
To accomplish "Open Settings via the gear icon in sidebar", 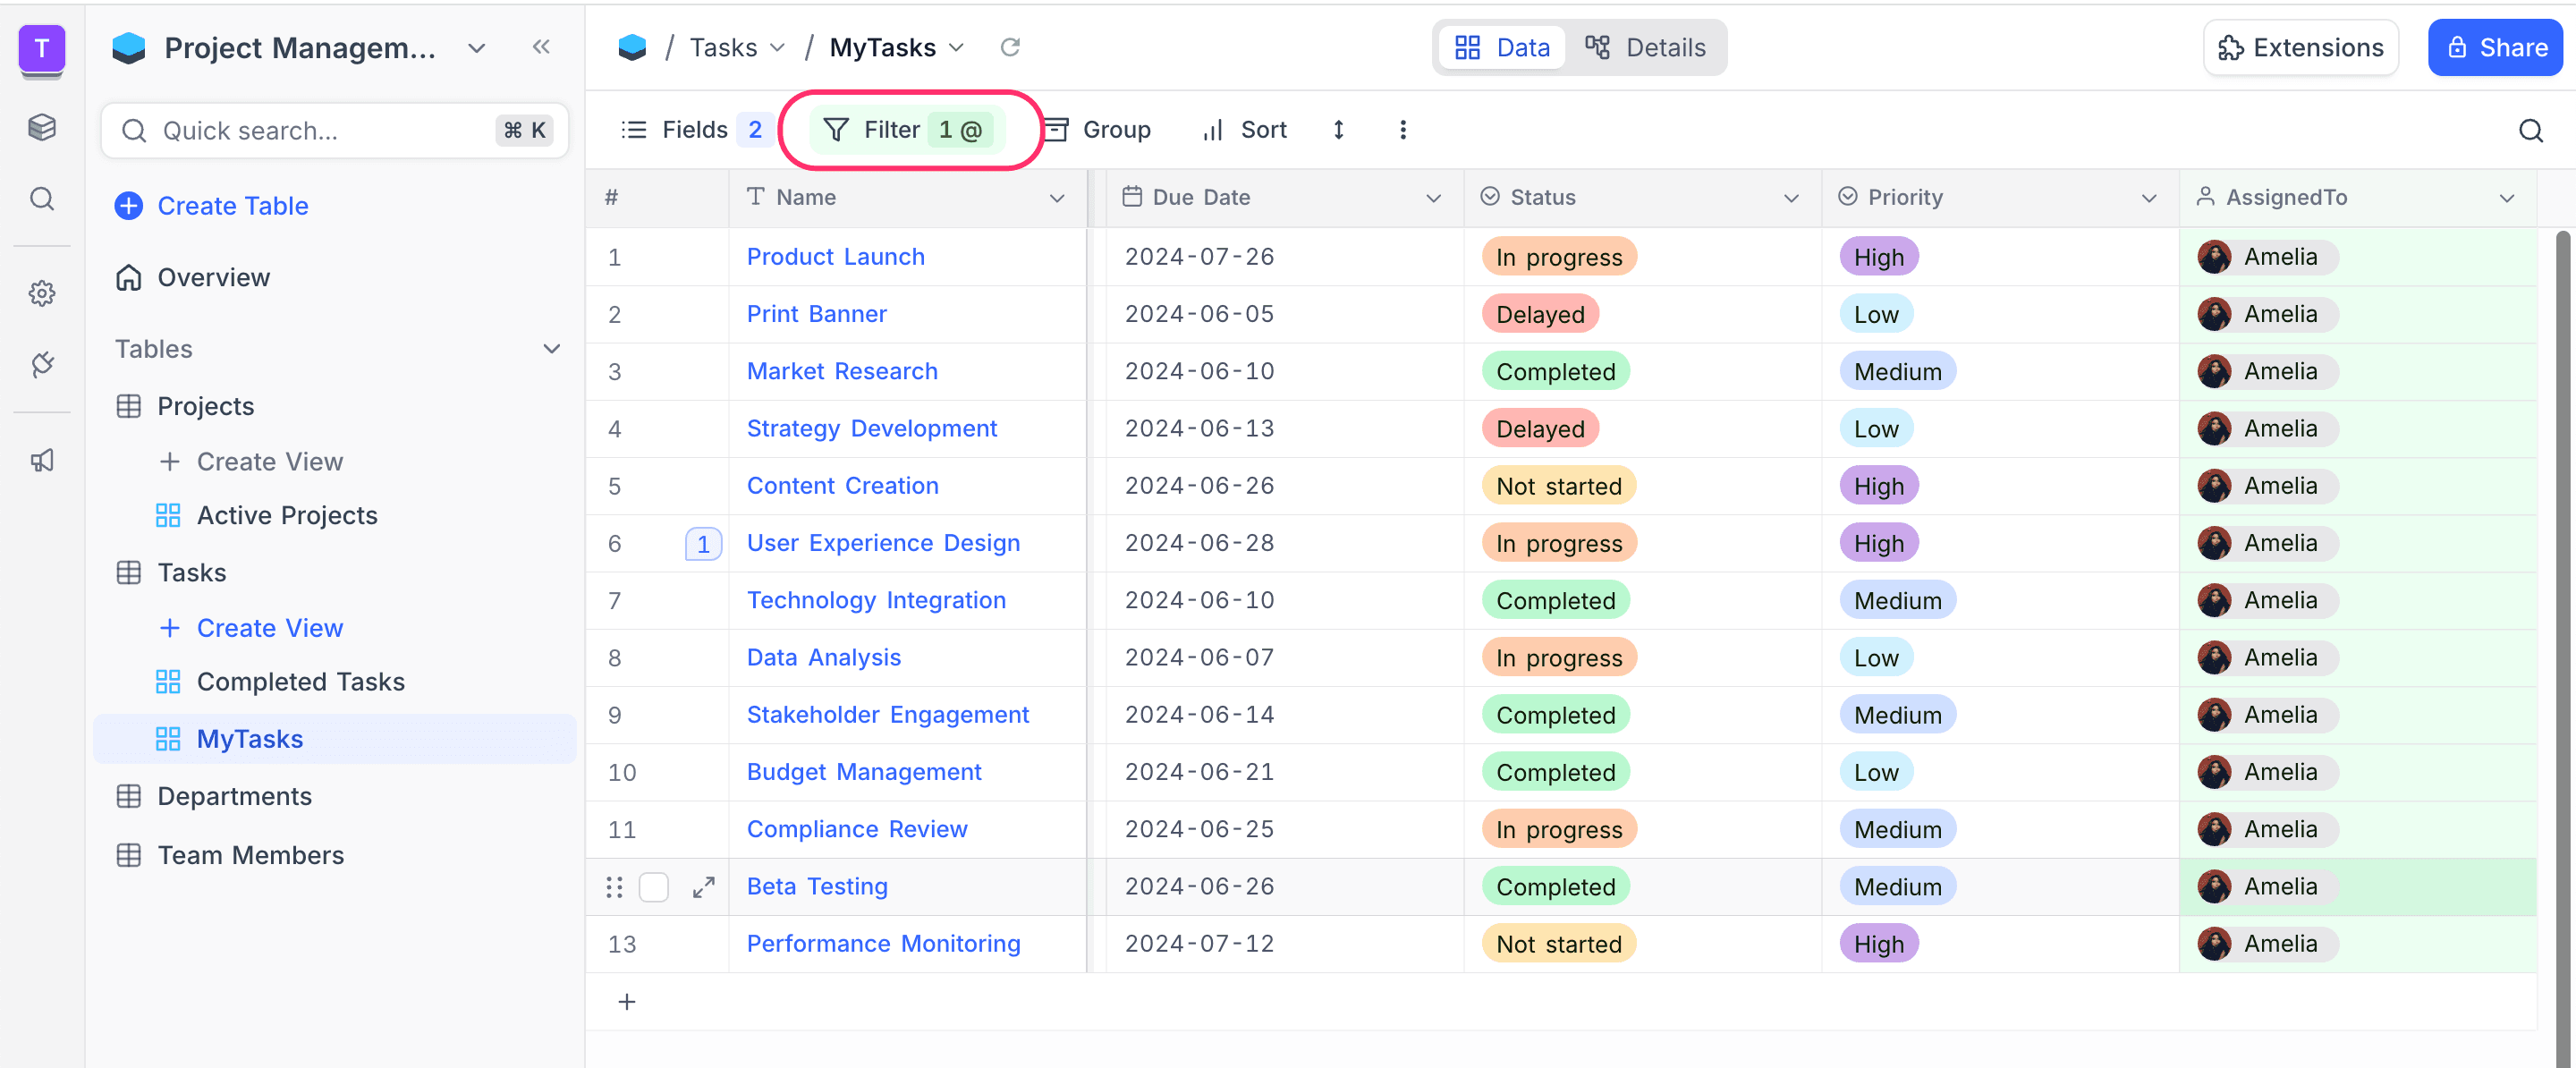I will point(42,293).
